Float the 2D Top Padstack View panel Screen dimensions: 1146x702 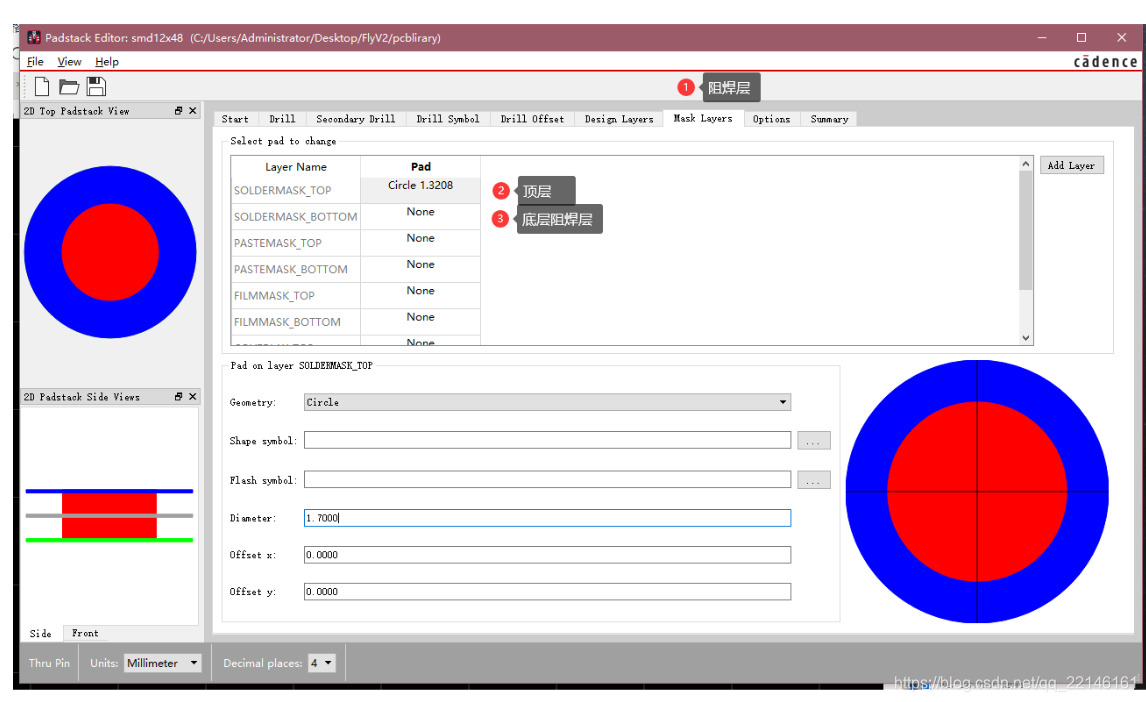tap(178, 111)
